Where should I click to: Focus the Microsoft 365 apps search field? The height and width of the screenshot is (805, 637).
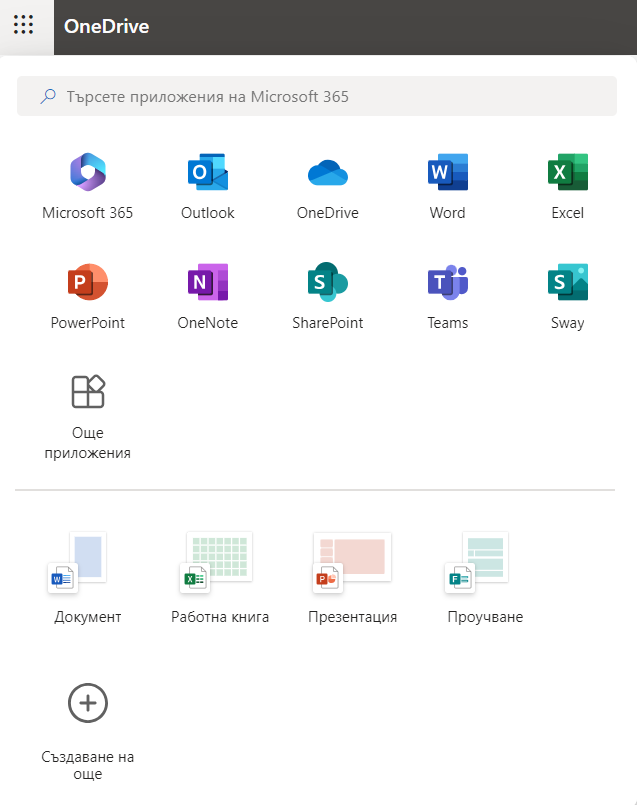coord(317,96)
